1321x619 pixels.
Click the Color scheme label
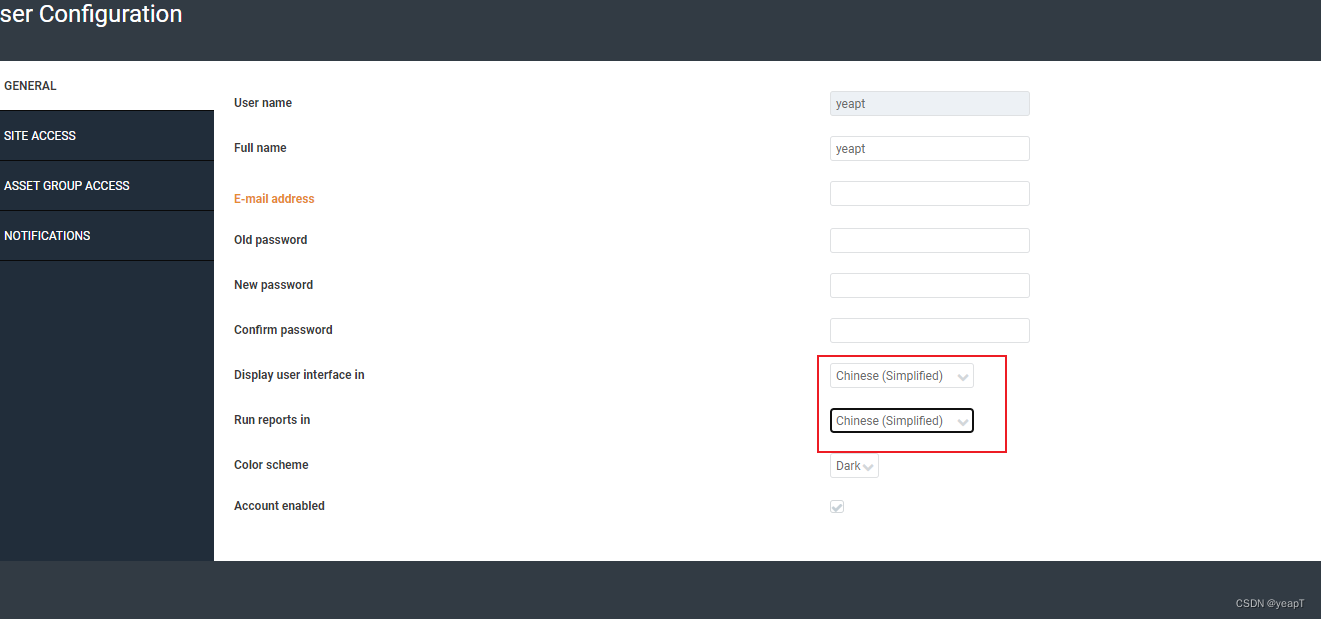click(x=271, y=465)
